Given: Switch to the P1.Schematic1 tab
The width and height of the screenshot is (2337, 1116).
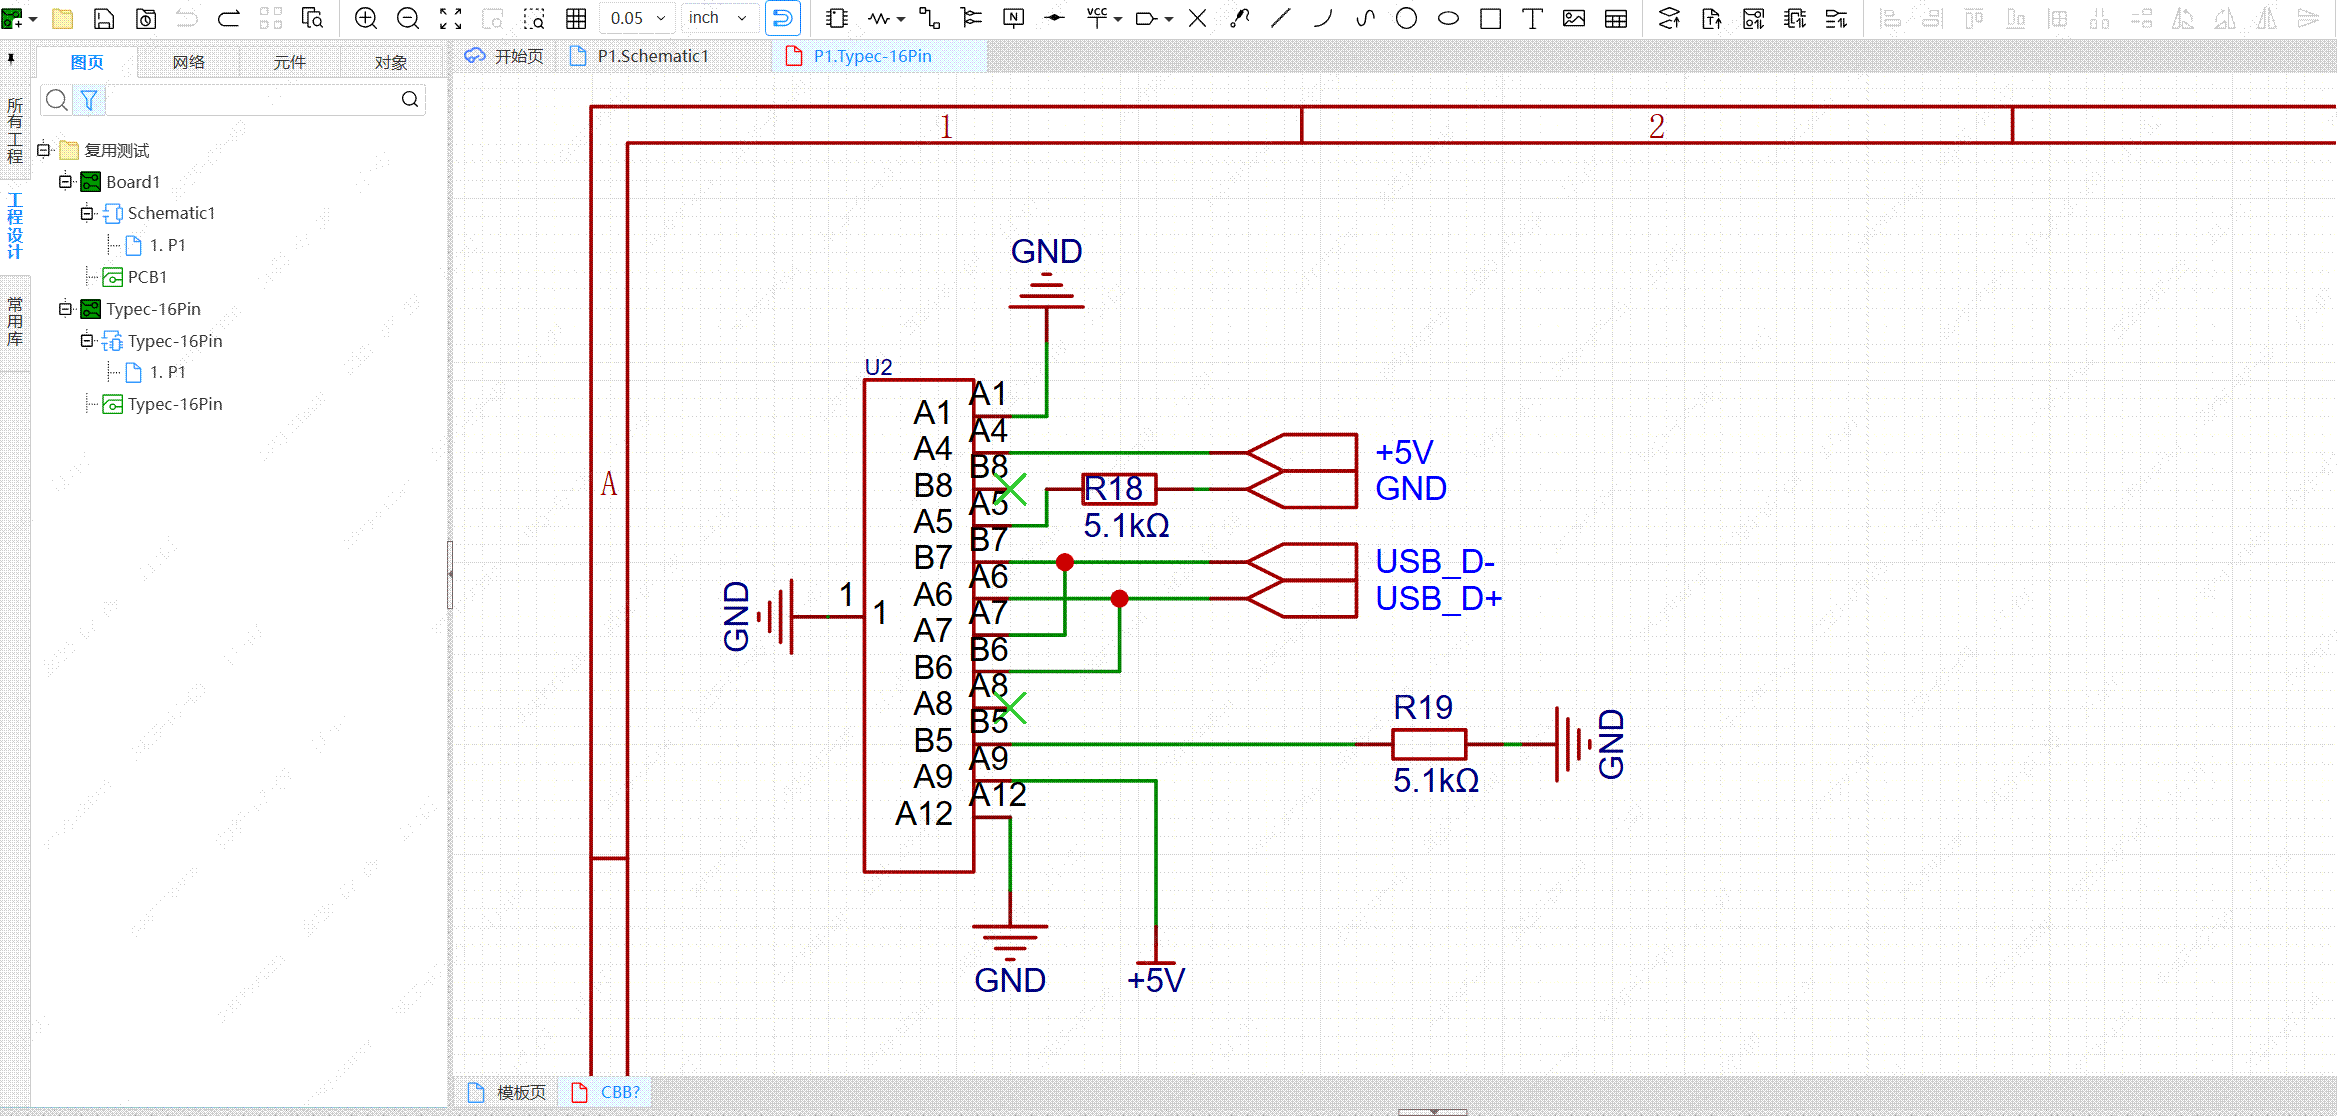Looking at the screenshot, I should click(652, 56).
